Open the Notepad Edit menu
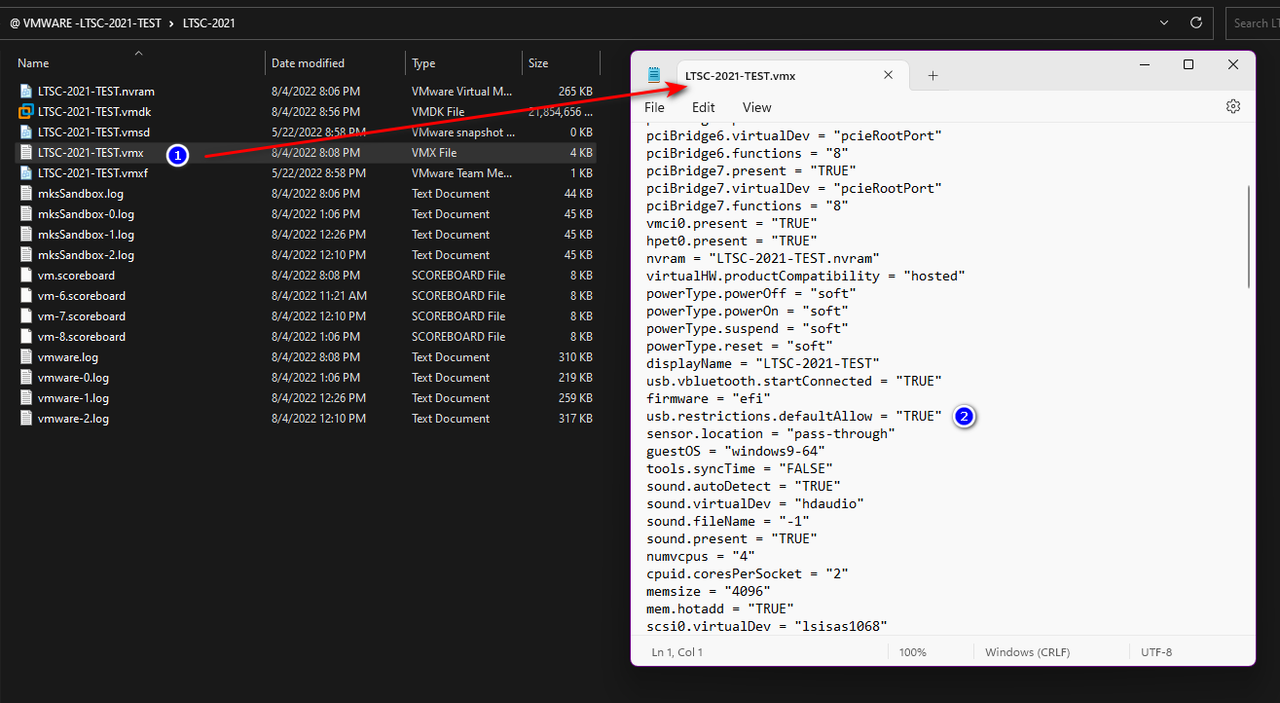This screenshot has height=703, width=1280. tap(703, 107)
